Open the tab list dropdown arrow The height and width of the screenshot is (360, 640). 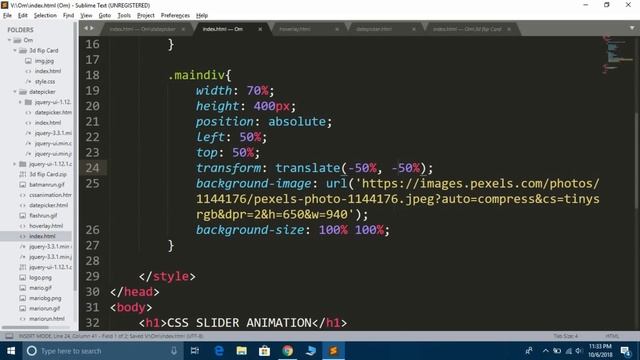(632, 28)
